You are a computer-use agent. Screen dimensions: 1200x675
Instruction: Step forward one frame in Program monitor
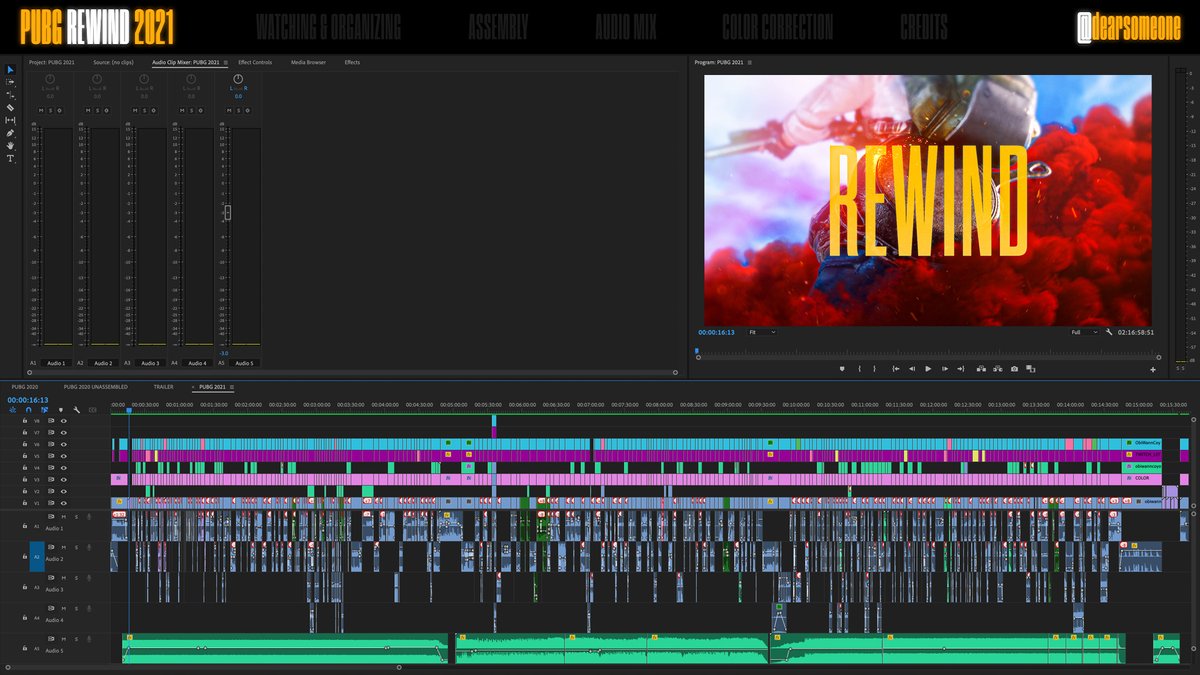tap(945, 369)
